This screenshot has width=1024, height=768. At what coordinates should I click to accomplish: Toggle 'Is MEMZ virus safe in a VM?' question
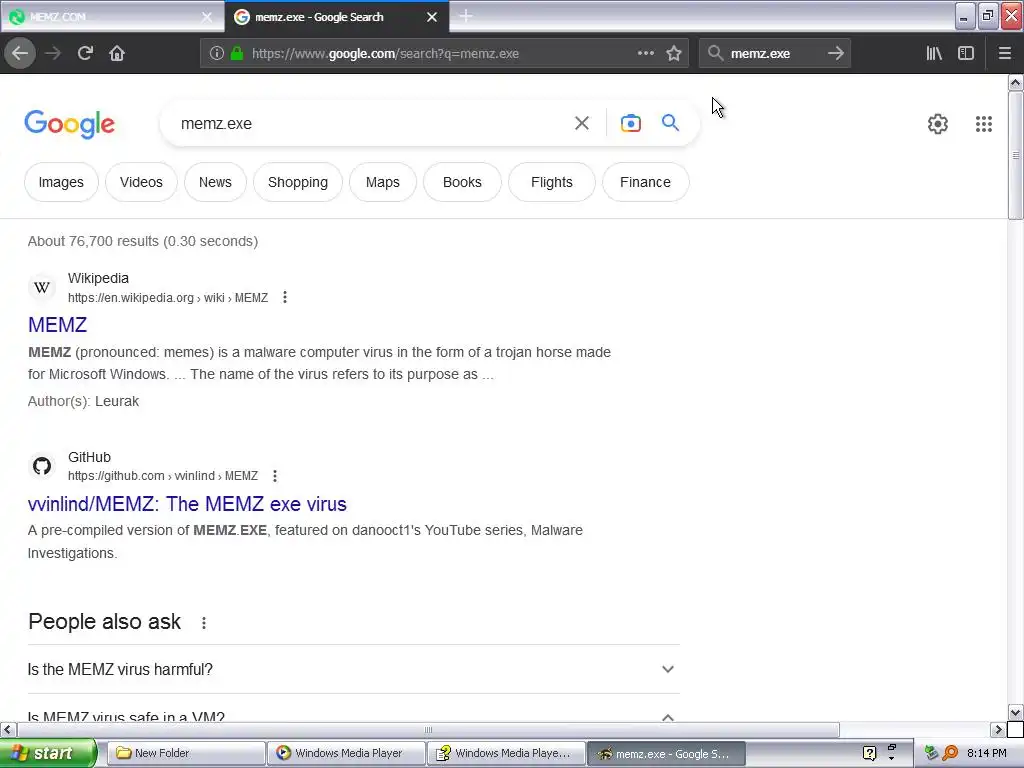(353, 711)
